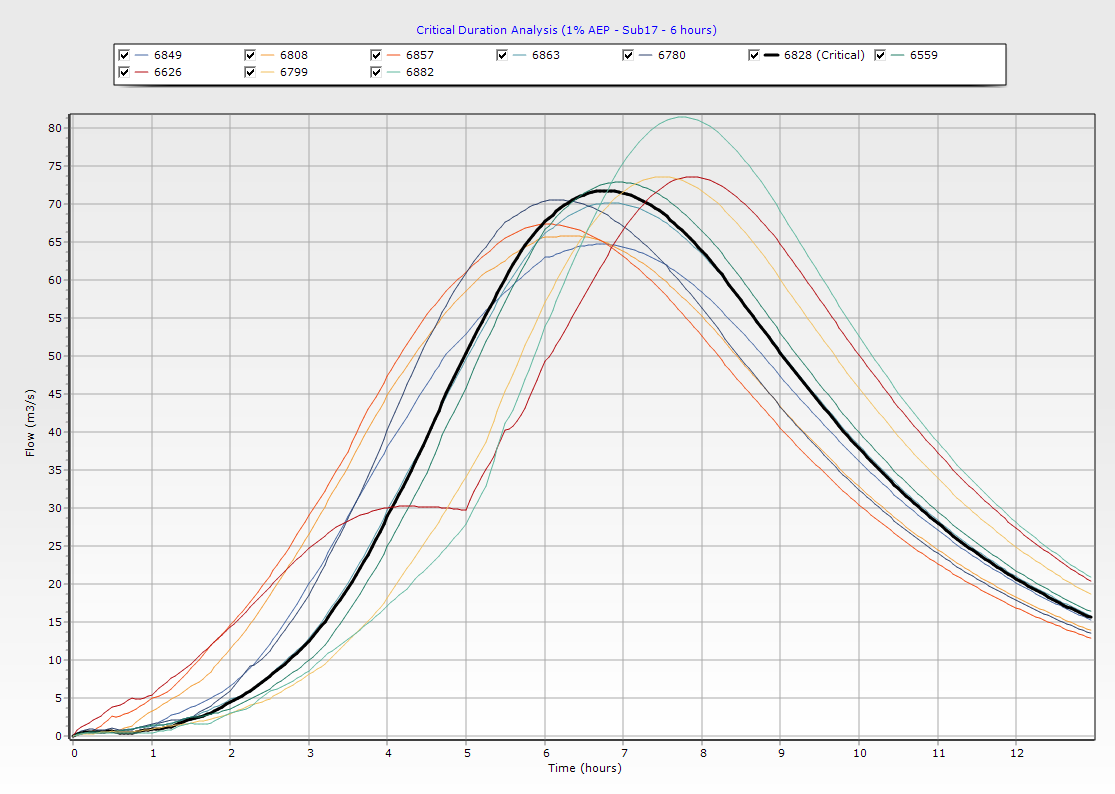Click the 6849 legend label text
The image size is (1115, 794).
click(x=168, y=55)
